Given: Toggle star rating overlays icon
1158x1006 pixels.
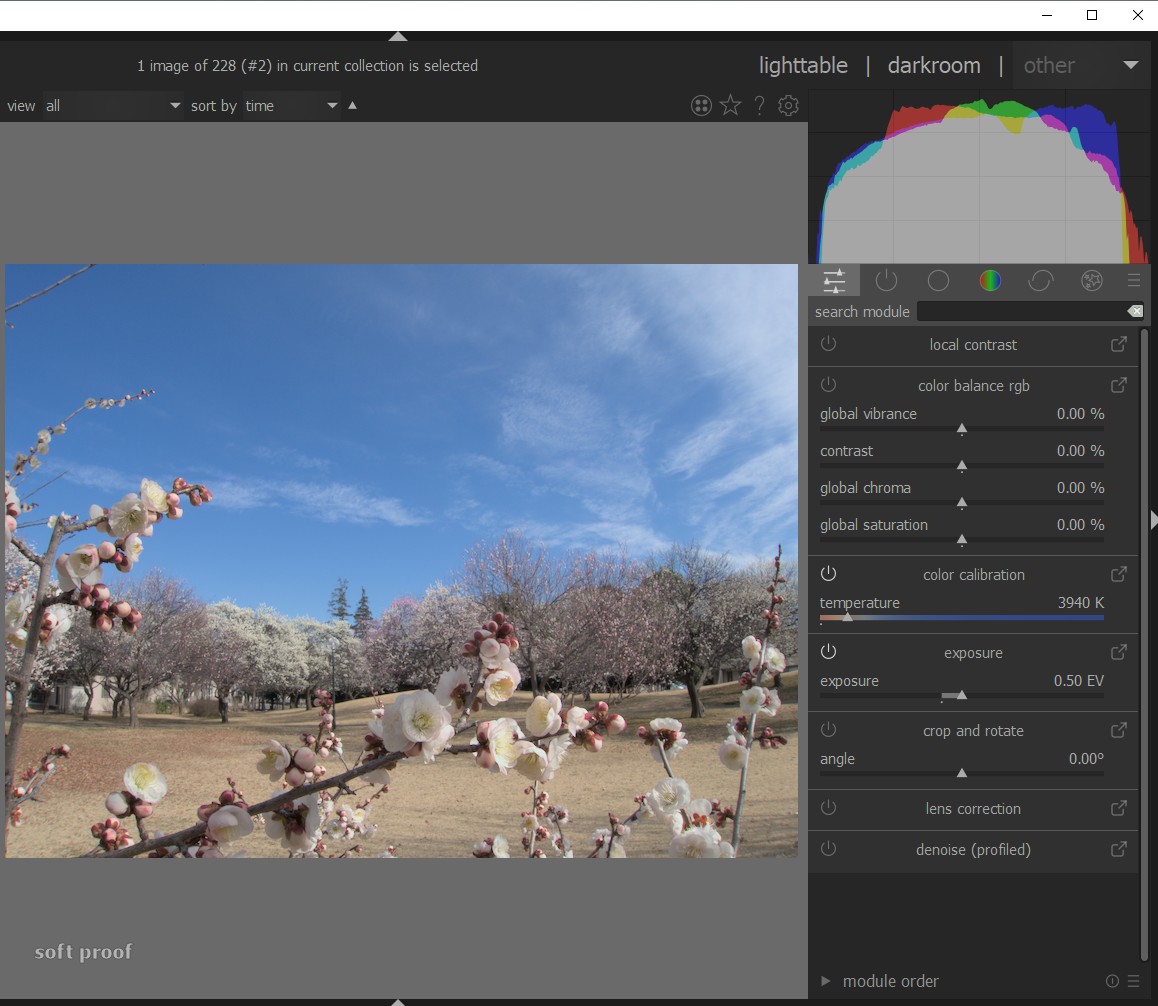Looking at the screenshot, I should coord(730,106).
